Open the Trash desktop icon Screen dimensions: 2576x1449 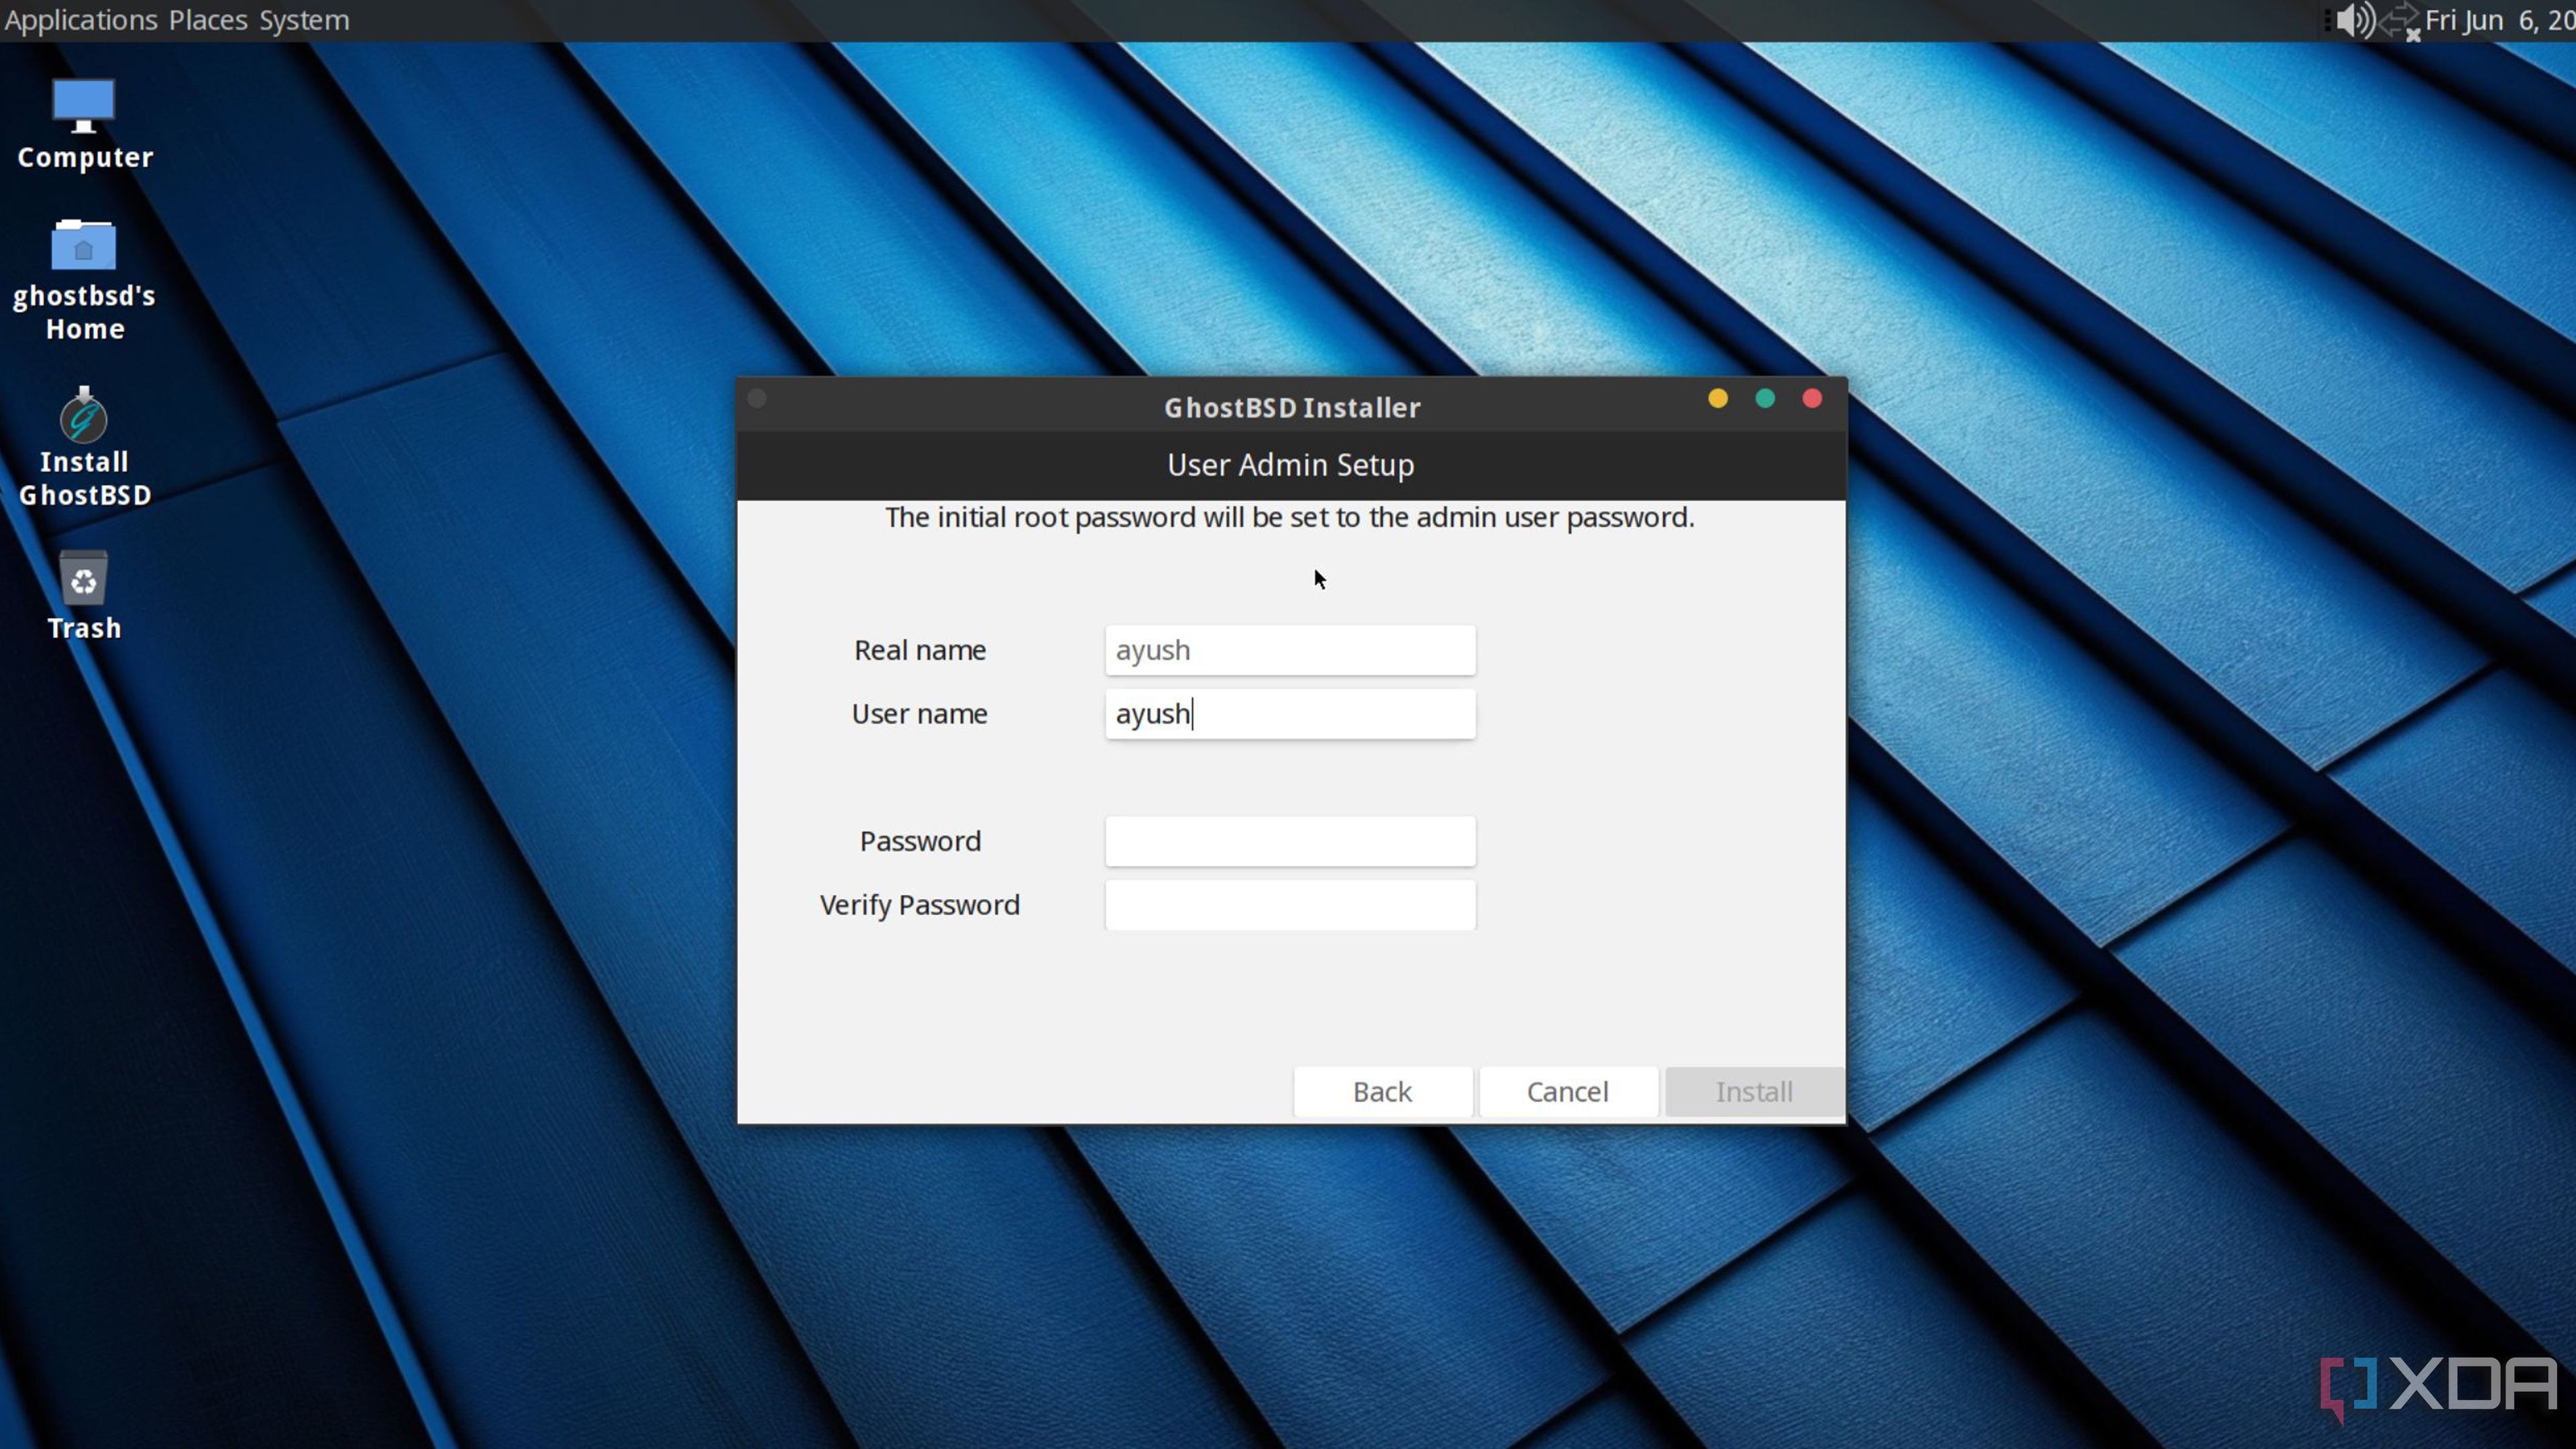84,595
